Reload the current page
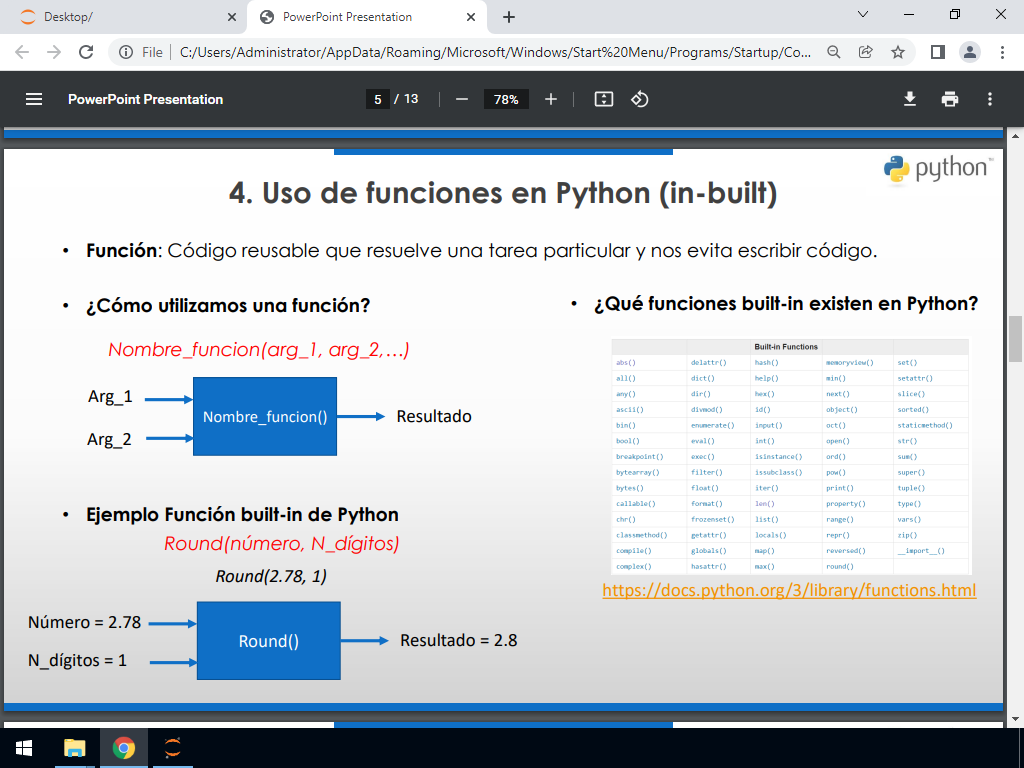 86,52
